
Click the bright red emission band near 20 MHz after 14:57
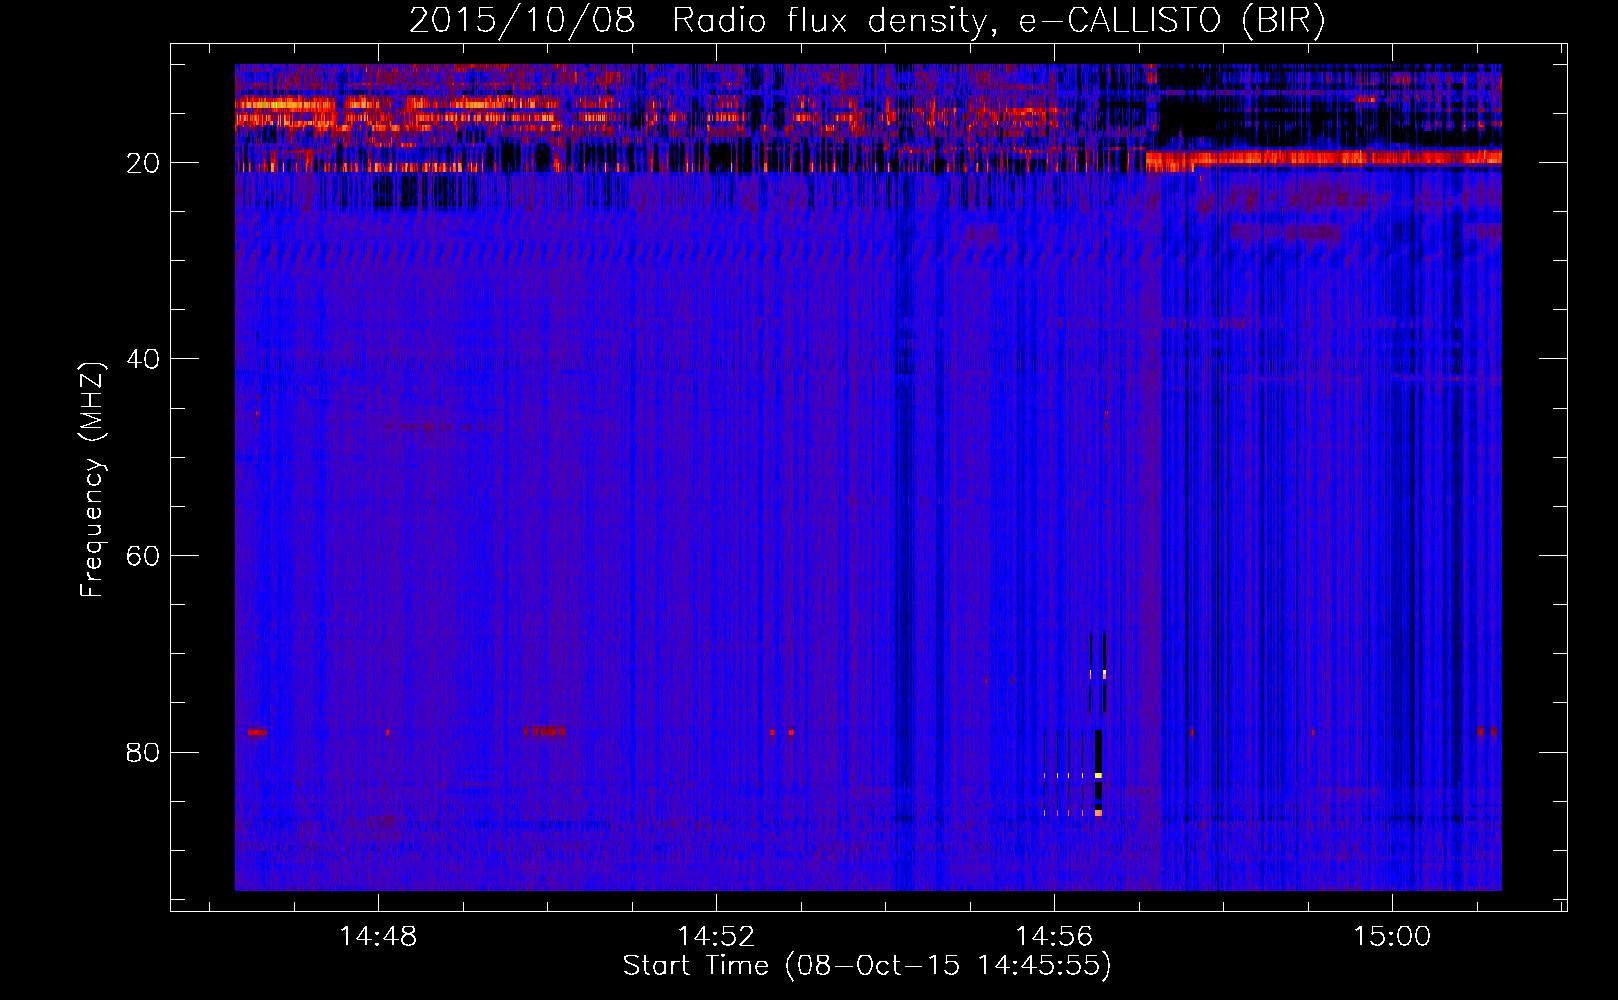[x=1323, y=158]
